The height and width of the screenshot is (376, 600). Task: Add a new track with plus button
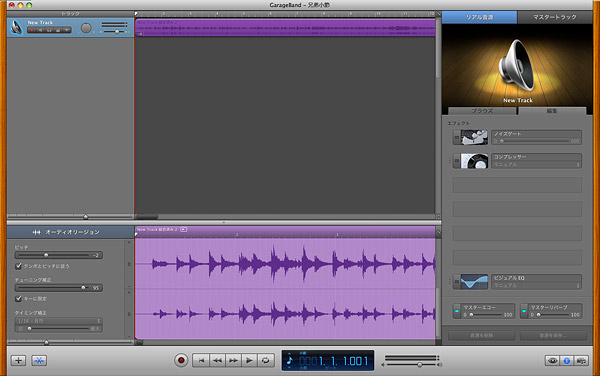coord(18,360)
